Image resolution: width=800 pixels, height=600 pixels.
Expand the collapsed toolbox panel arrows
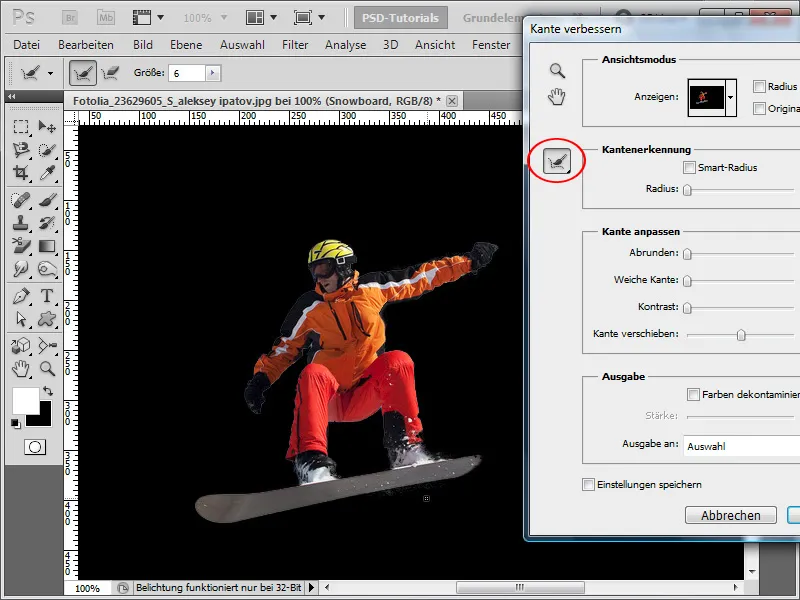[x=11, y=96]
